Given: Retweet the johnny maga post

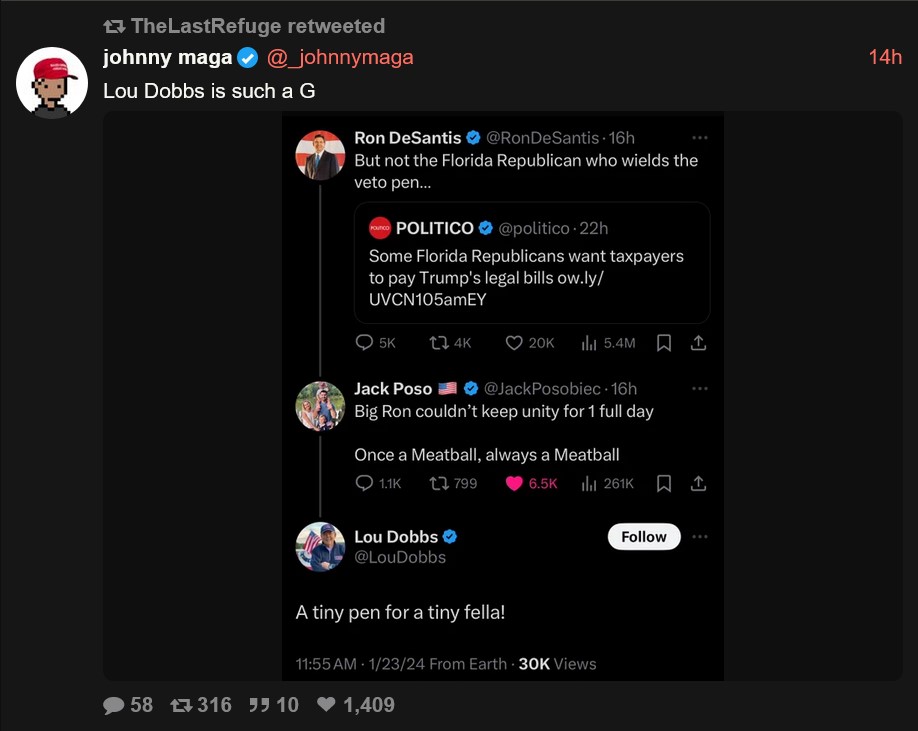Looking at the screenshot, I should [181, 705].
